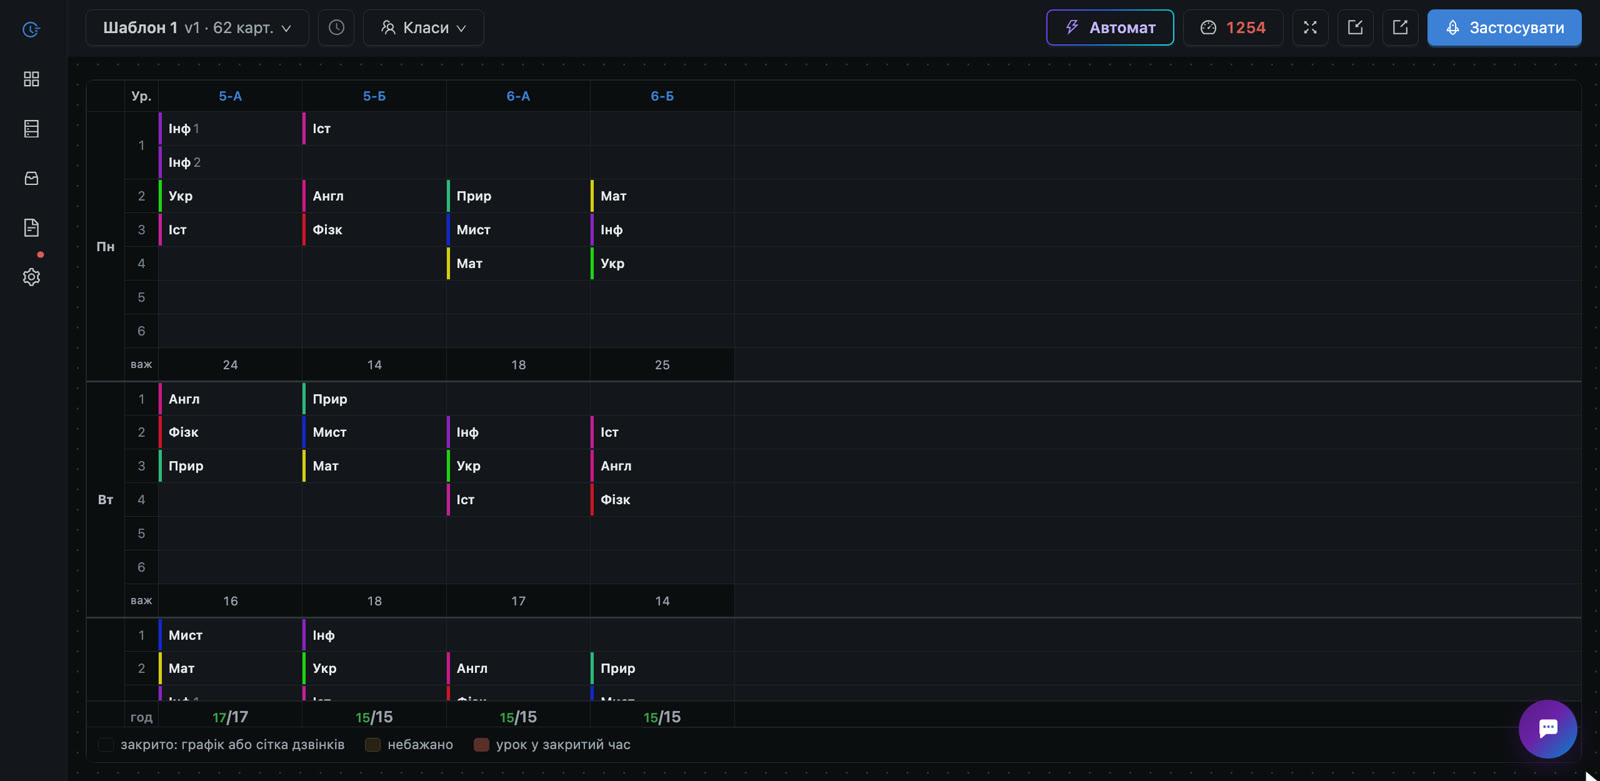
Task: Click the закрито legend color swatch
Action: click(x=106, y=745)
